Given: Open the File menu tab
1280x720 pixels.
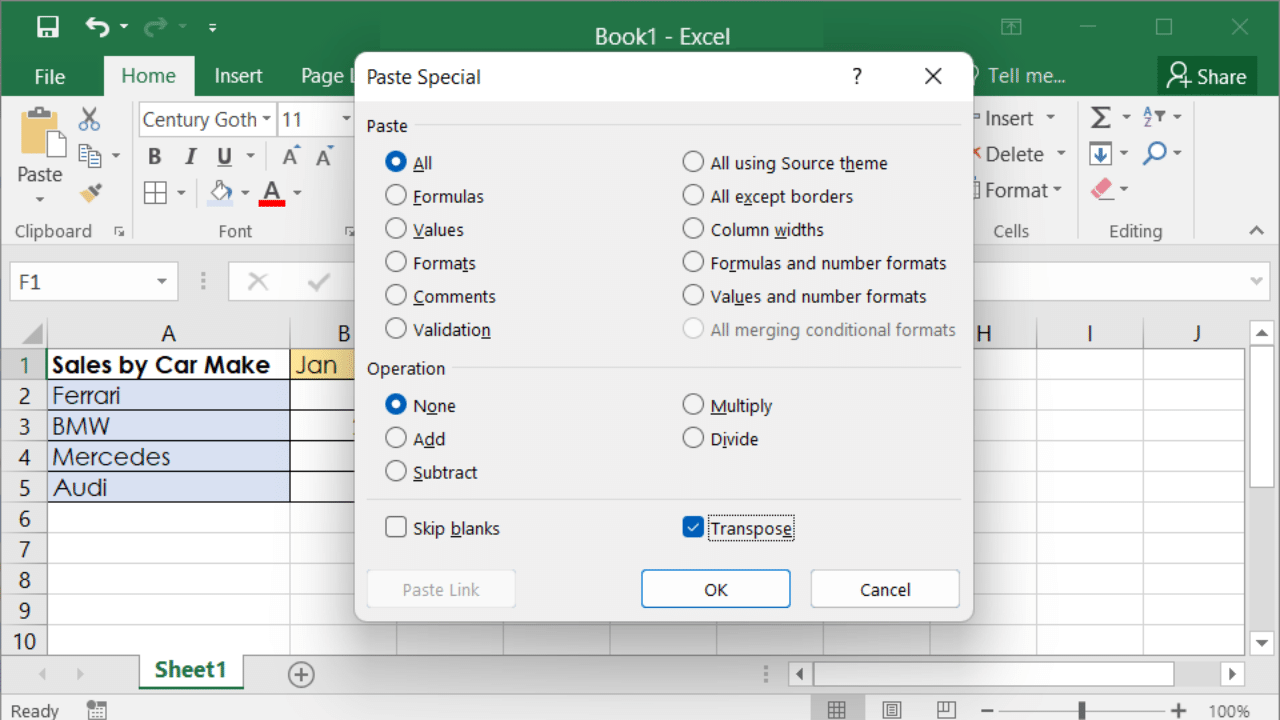Looking at the screenshot, I should pos(50,76).
